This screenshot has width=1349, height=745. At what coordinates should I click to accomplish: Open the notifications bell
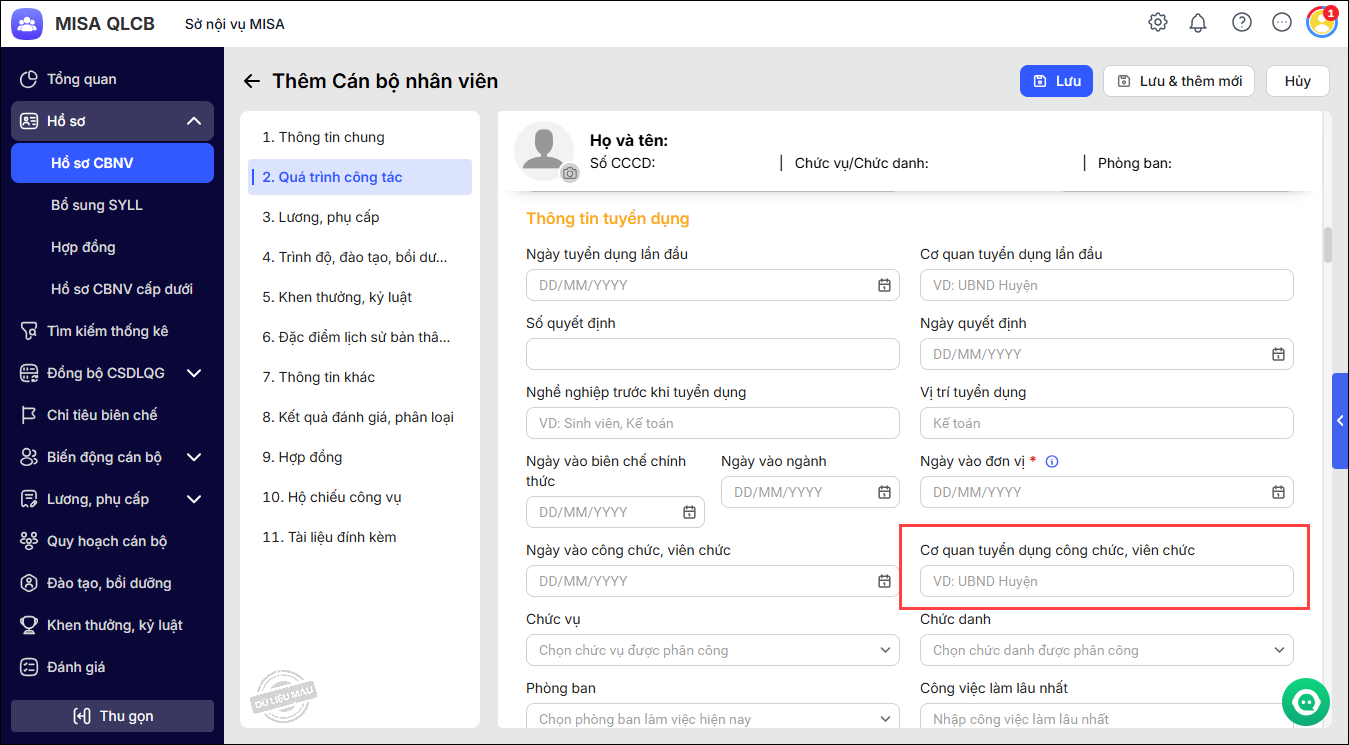(x=1198, y=22)
